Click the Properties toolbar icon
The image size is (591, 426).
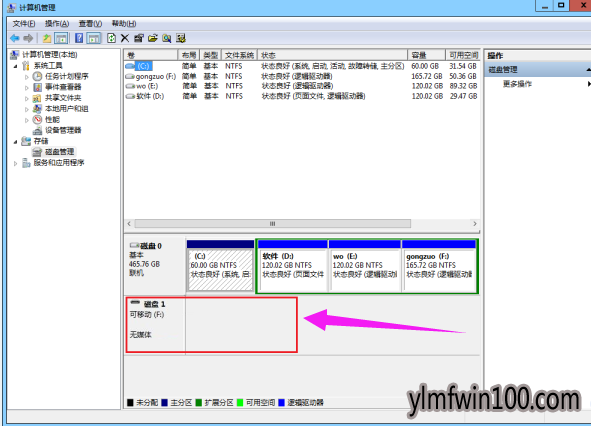(139, 38)
